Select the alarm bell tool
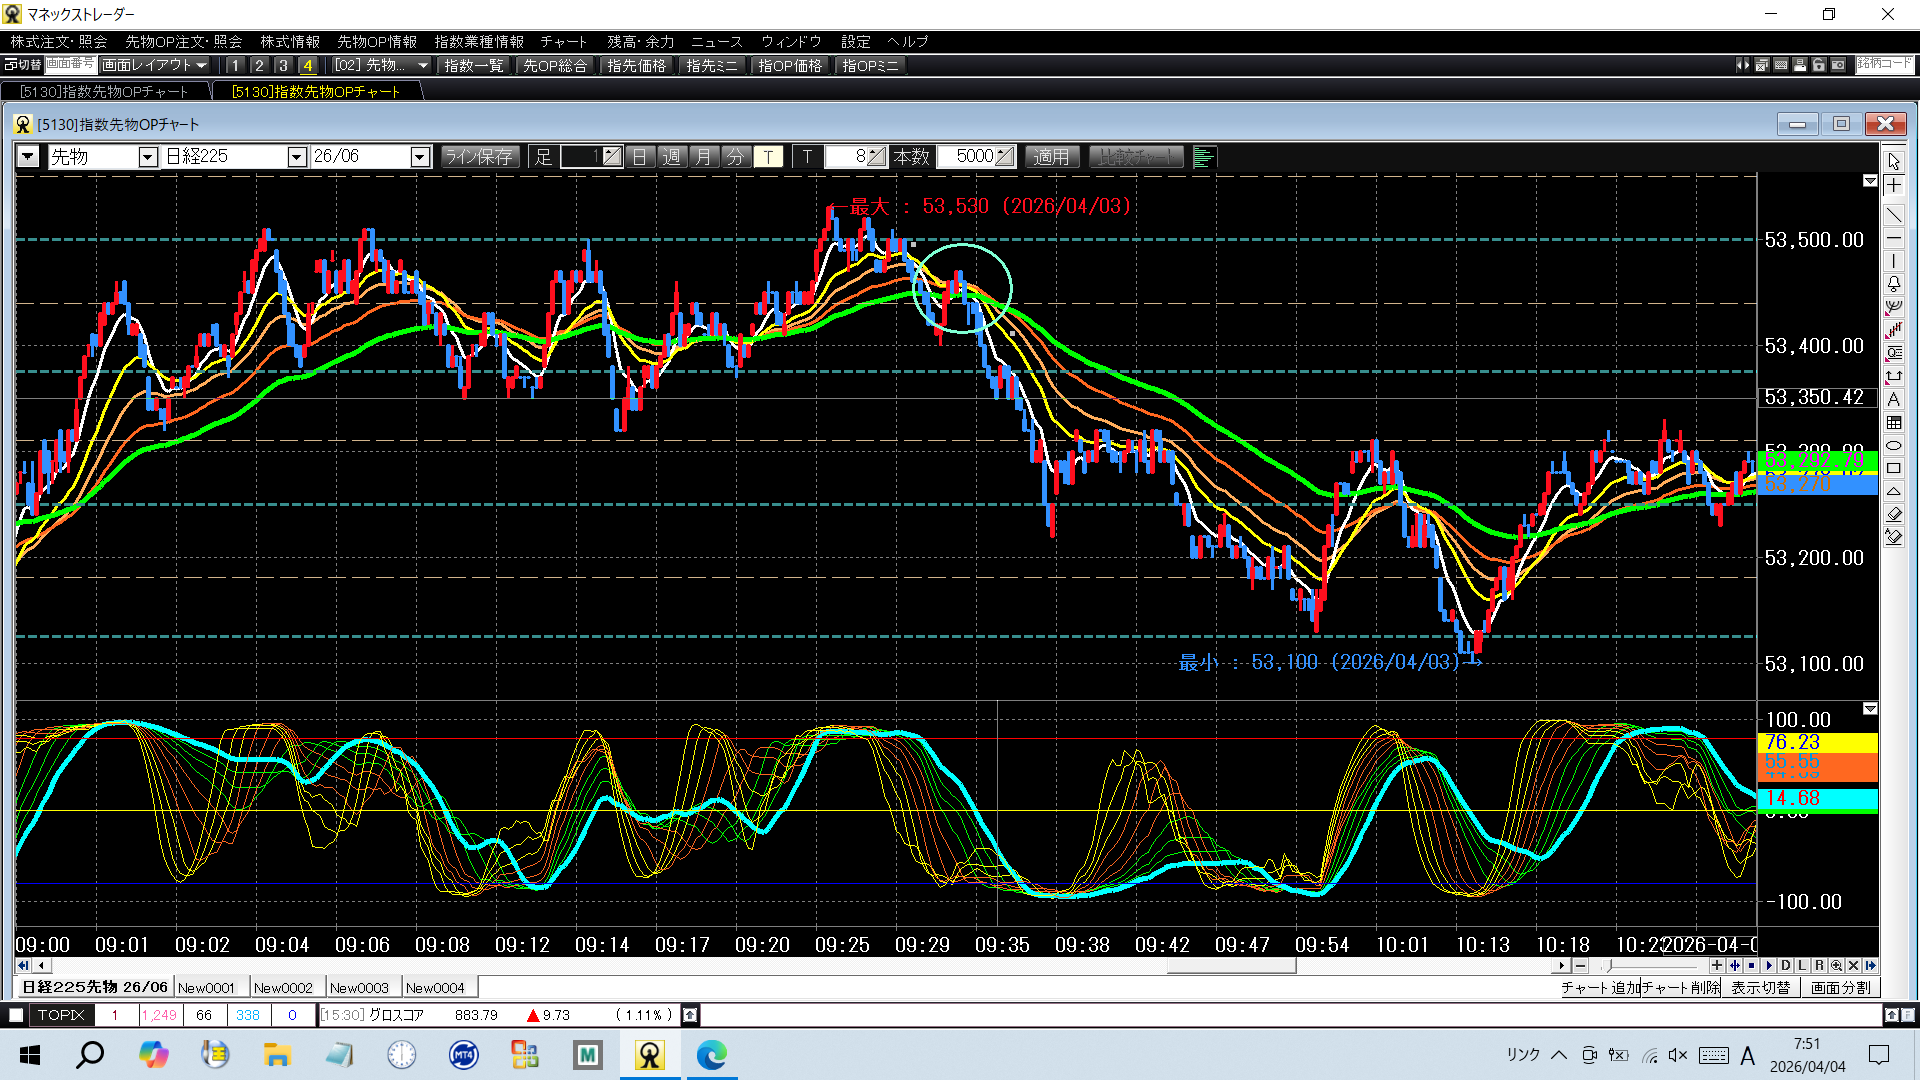The image size is (1920, 1080). [x=1894, y=284]
